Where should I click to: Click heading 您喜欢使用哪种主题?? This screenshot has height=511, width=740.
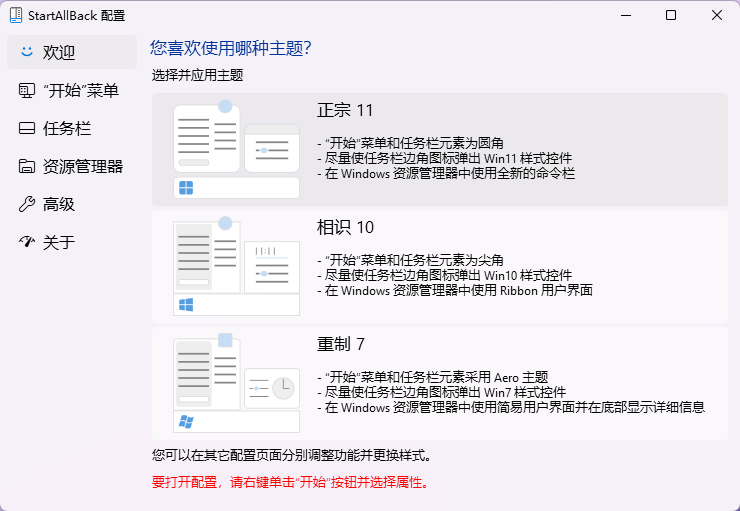tap(231, 48)
